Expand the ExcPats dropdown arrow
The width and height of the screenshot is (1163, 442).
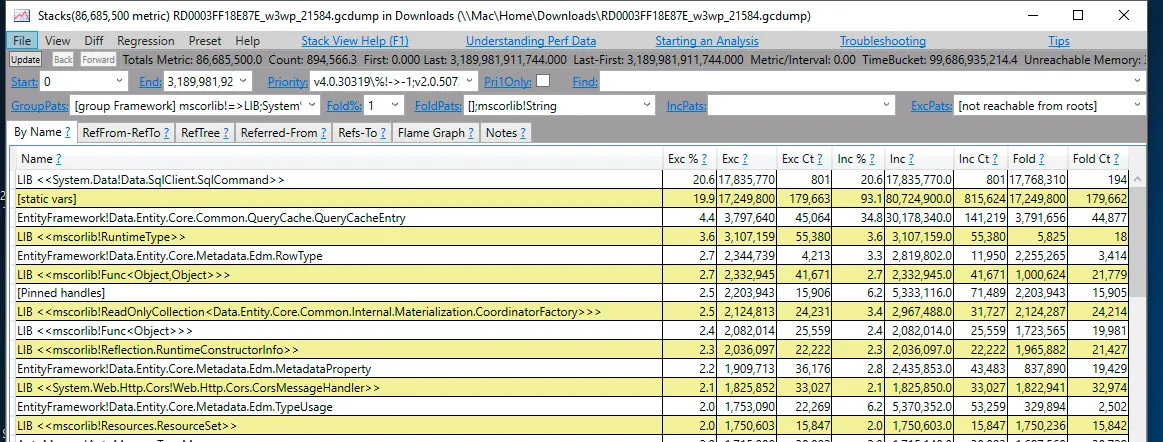click(1137, 106)
